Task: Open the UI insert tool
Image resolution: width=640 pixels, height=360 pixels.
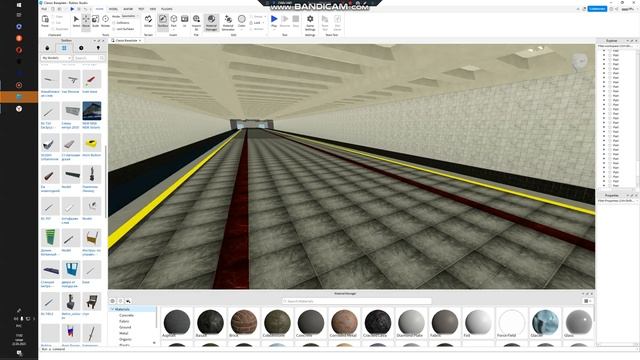Action: point(184,21)
